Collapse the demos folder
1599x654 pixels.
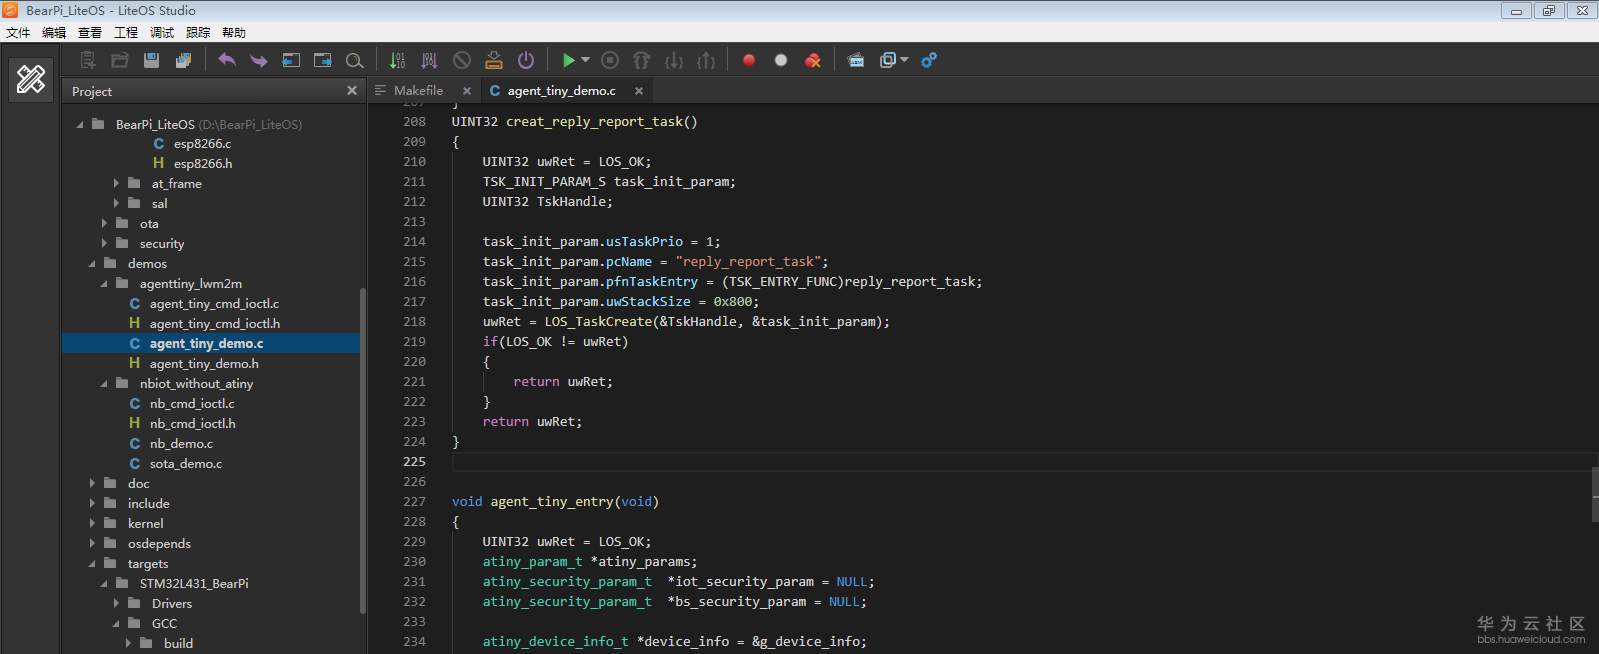click(93, 264)
